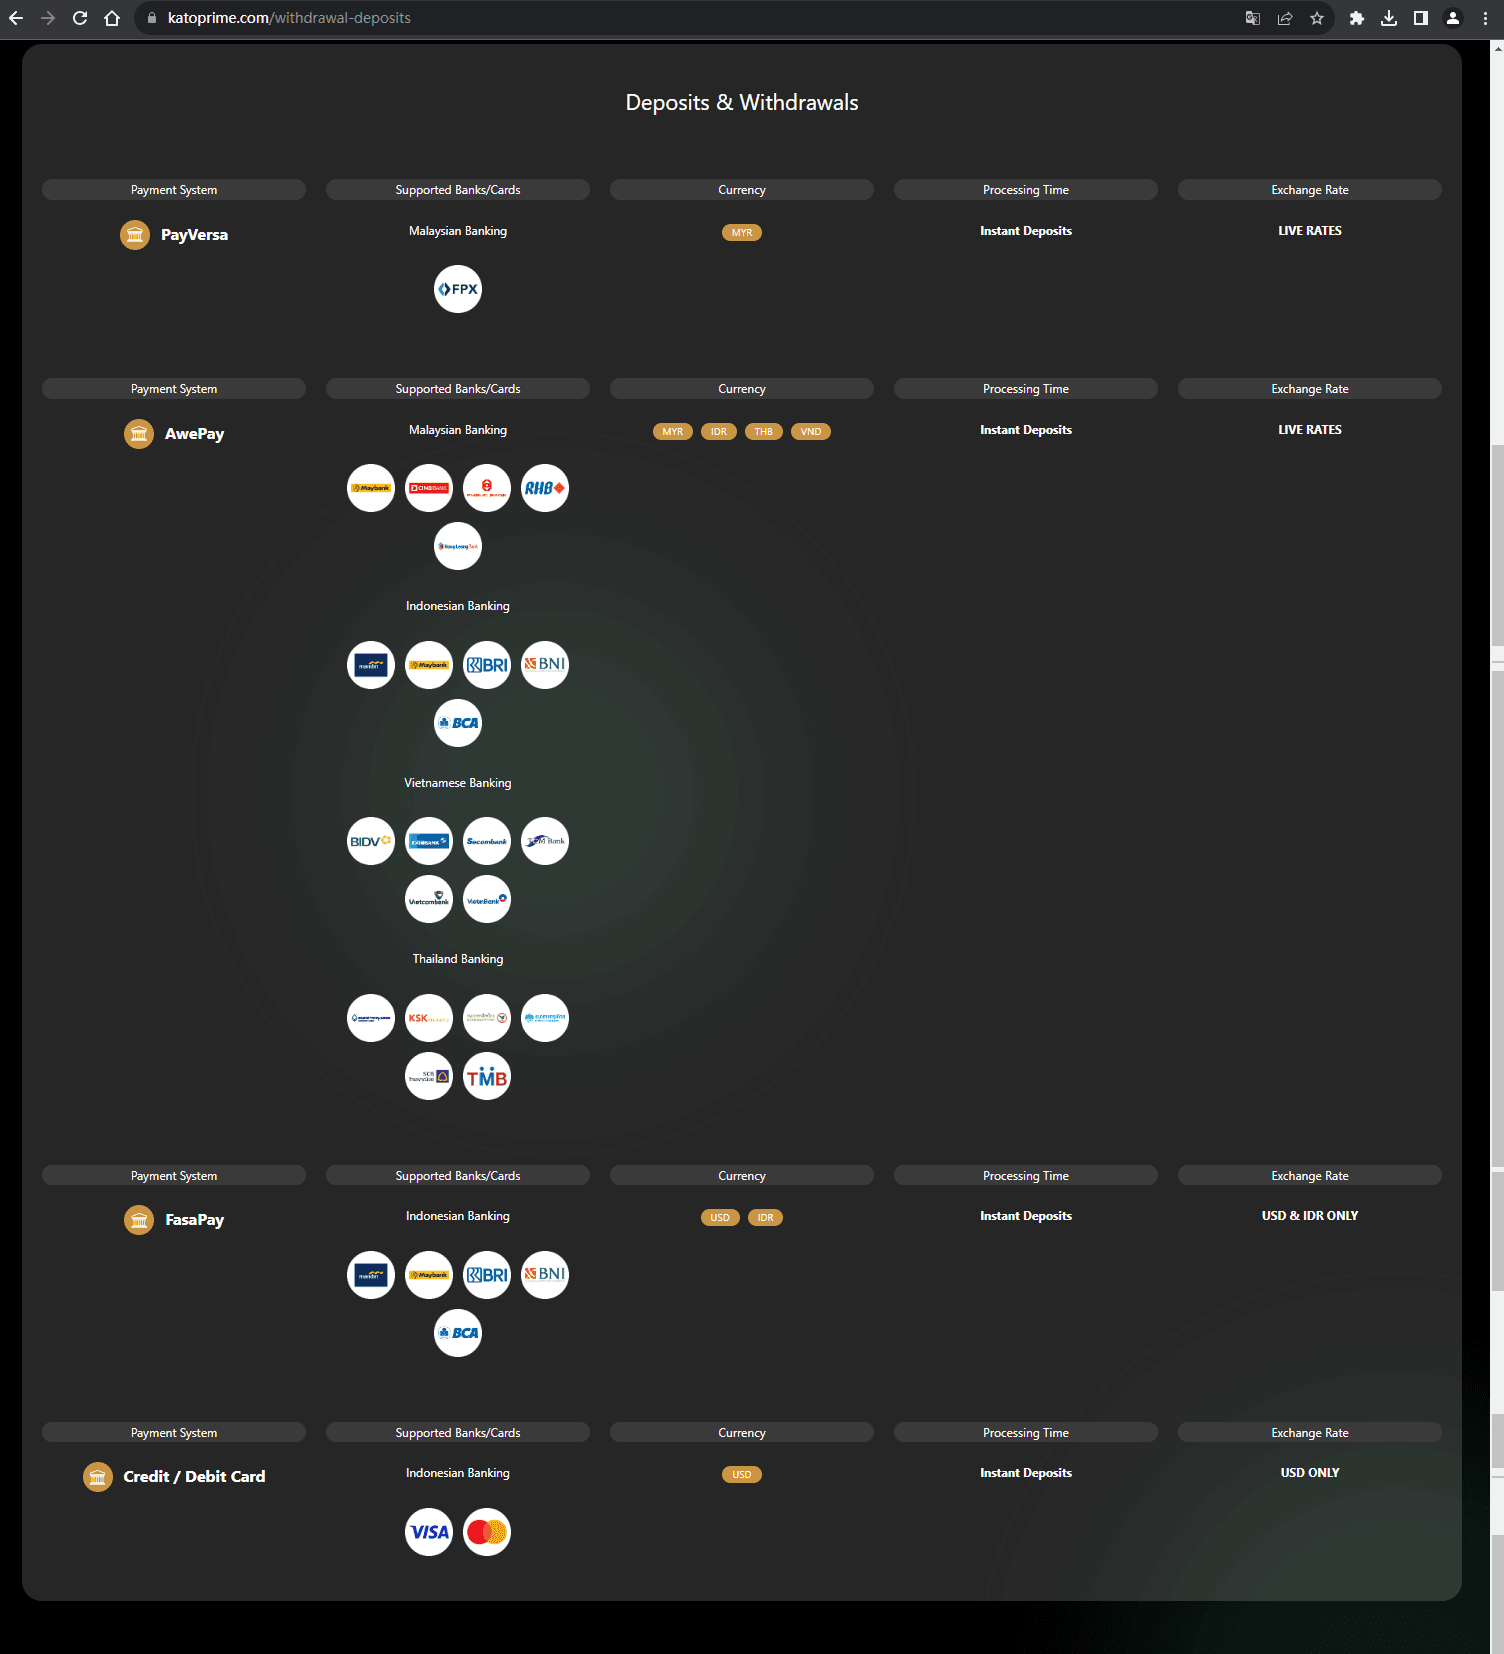
Task: Open the browser extensions puzzle icon
Action: coord(1357,18)
